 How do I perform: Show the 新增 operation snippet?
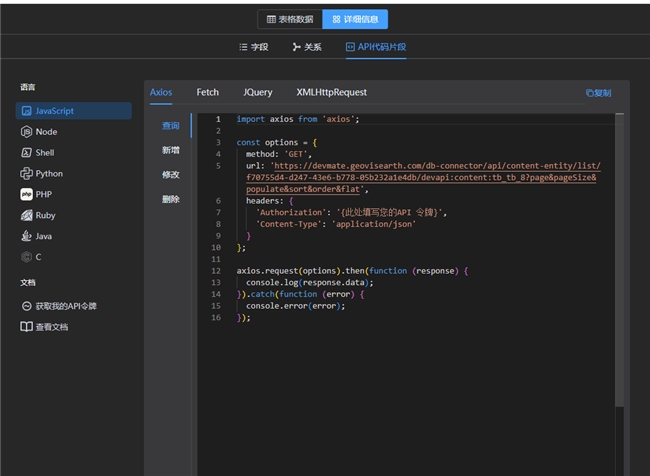pyautogui.click(x=170, y=150)
